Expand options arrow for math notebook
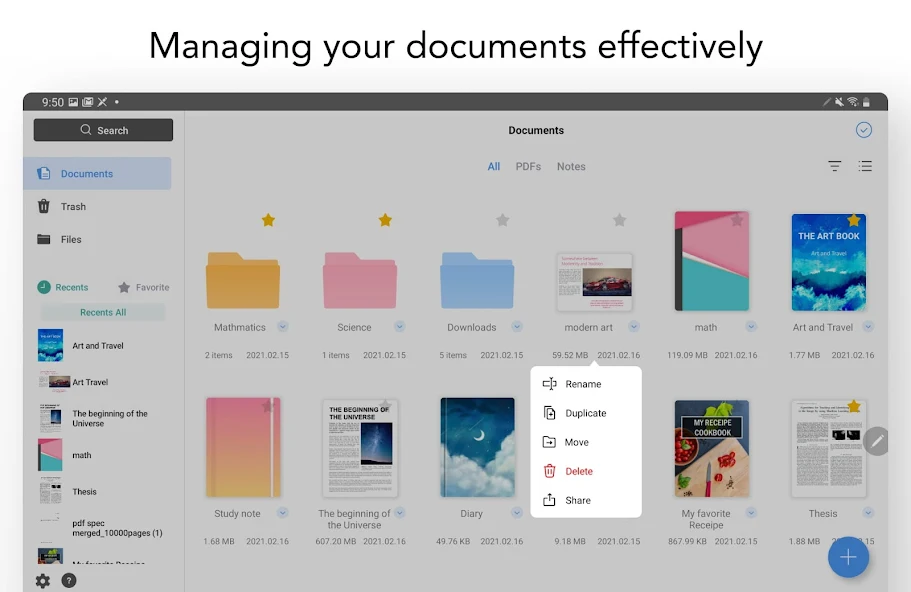911x592 pixels. point(751,327)
